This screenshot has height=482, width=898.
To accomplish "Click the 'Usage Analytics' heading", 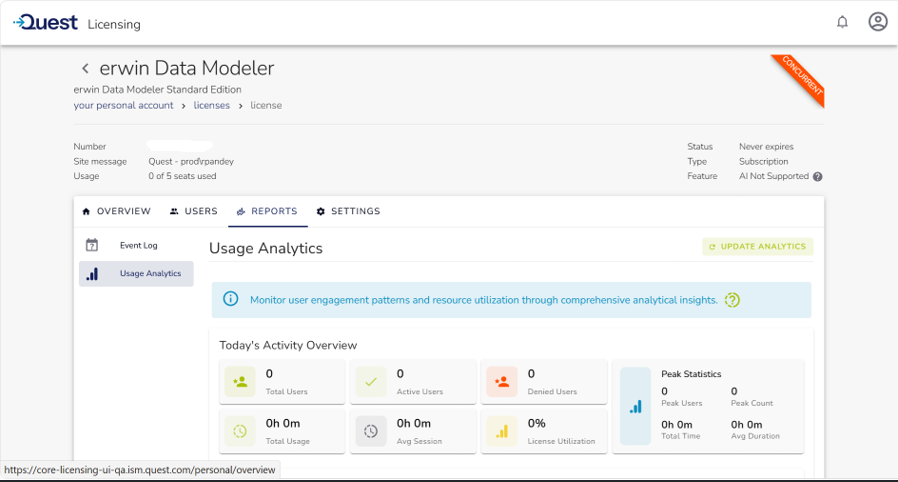I will (x=266, y=248).
